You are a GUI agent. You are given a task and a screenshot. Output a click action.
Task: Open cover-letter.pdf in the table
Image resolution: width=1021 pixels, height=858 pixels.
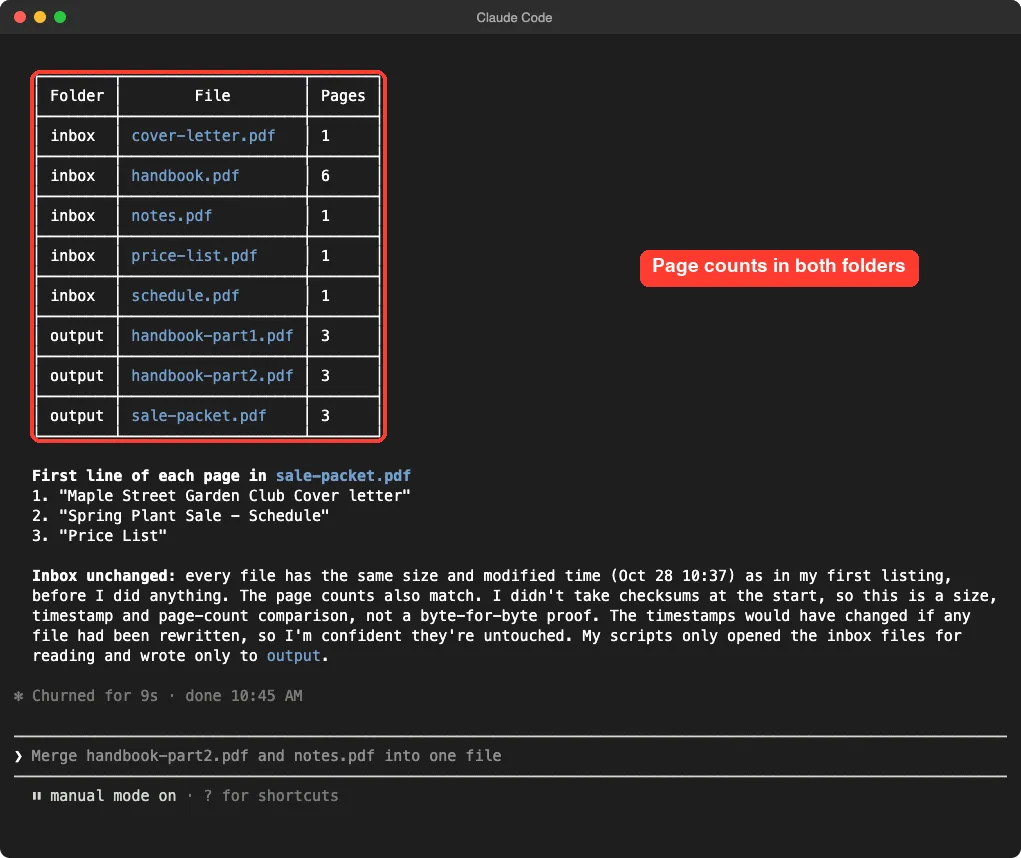(x=203, y=136)
